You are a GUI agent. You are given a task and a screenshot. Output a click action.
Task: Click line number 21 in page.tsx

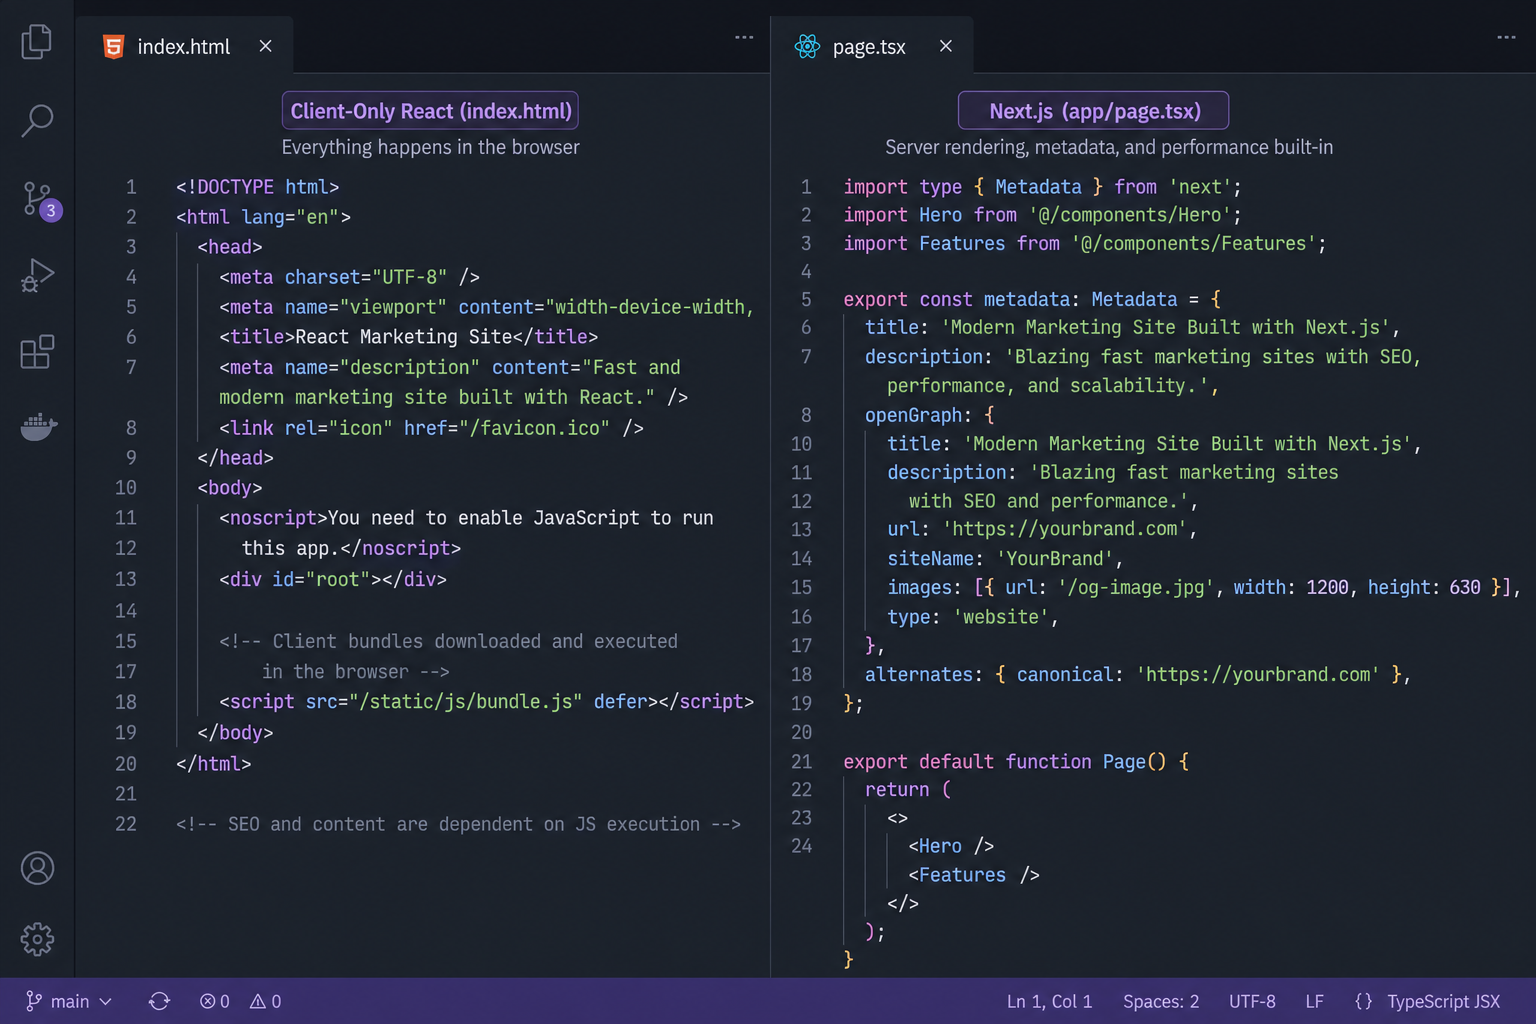tap(801, 761)
